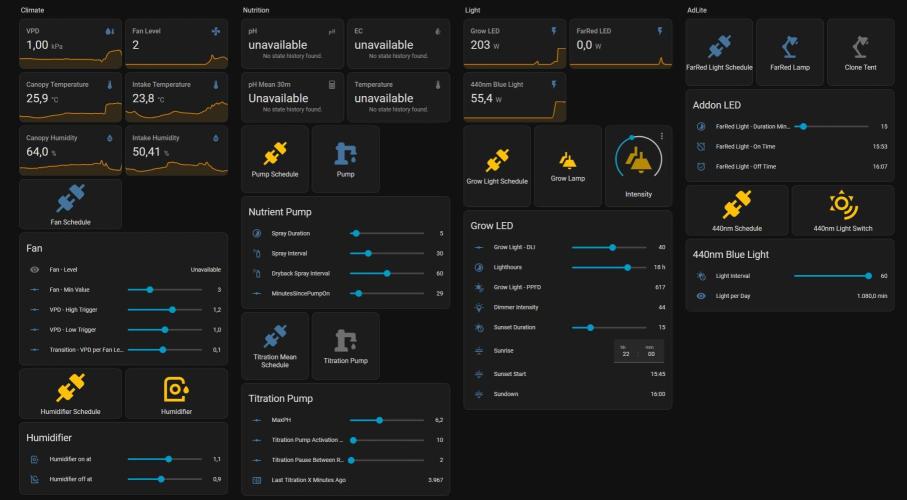Click the Lighthours row icon
Viewport: 907px width, 500px height.
click(478, 267)
